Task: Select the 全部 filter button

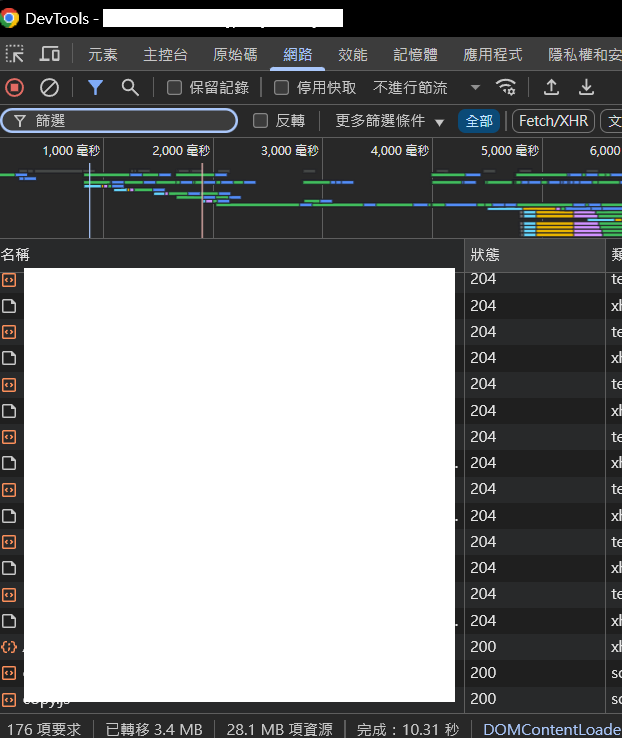Action: (x=479, y=121)
